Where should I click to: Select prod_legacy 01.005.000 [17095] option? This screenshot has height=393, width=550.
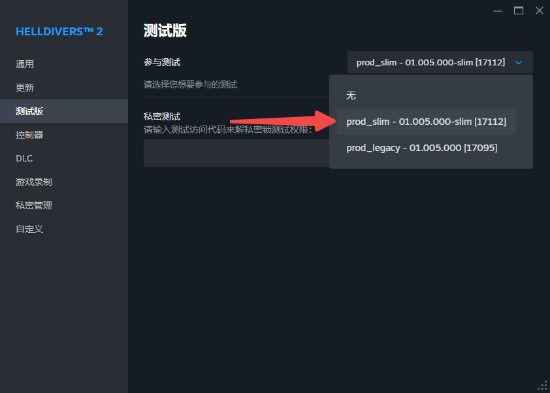[426, 148]
